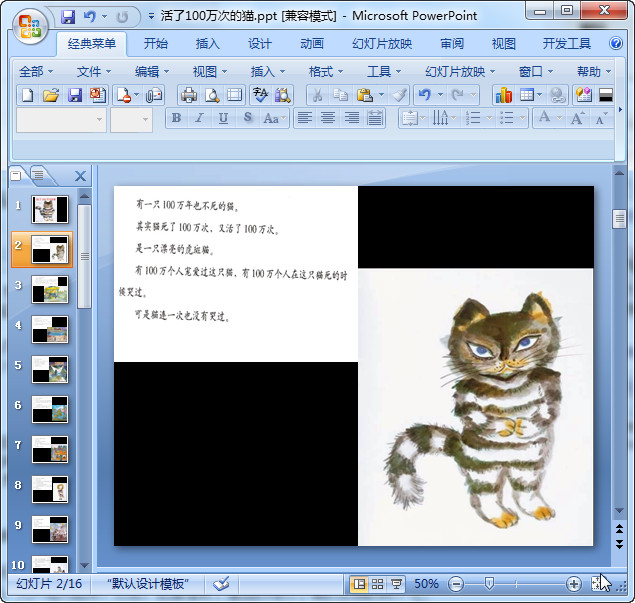Toggle text Shadow formatting
The width and height of the screenshot is (635, 603).
pyautogui.click(x=247, y=118)
